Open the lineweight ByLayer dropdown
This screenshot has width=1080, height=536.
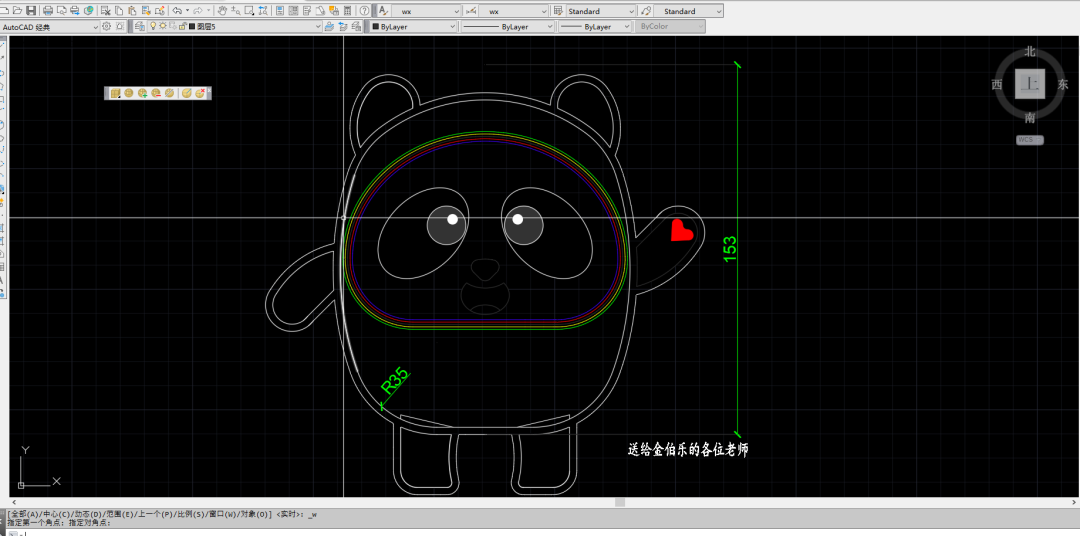(x=594, y=26)
